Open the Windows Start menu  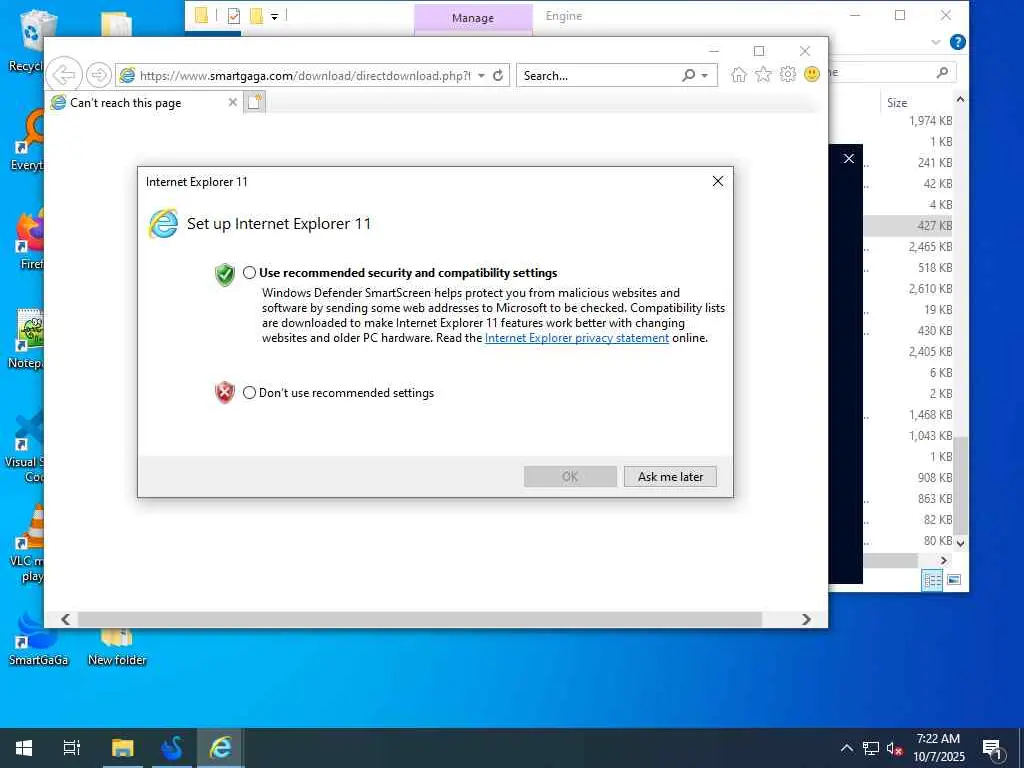24,748
